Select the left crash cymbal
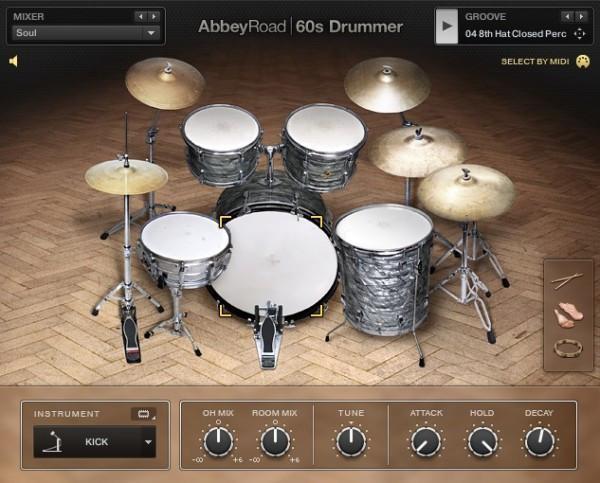Image resolution: width=600 pixels, height=483 pixels. click(x=165, y=83)
